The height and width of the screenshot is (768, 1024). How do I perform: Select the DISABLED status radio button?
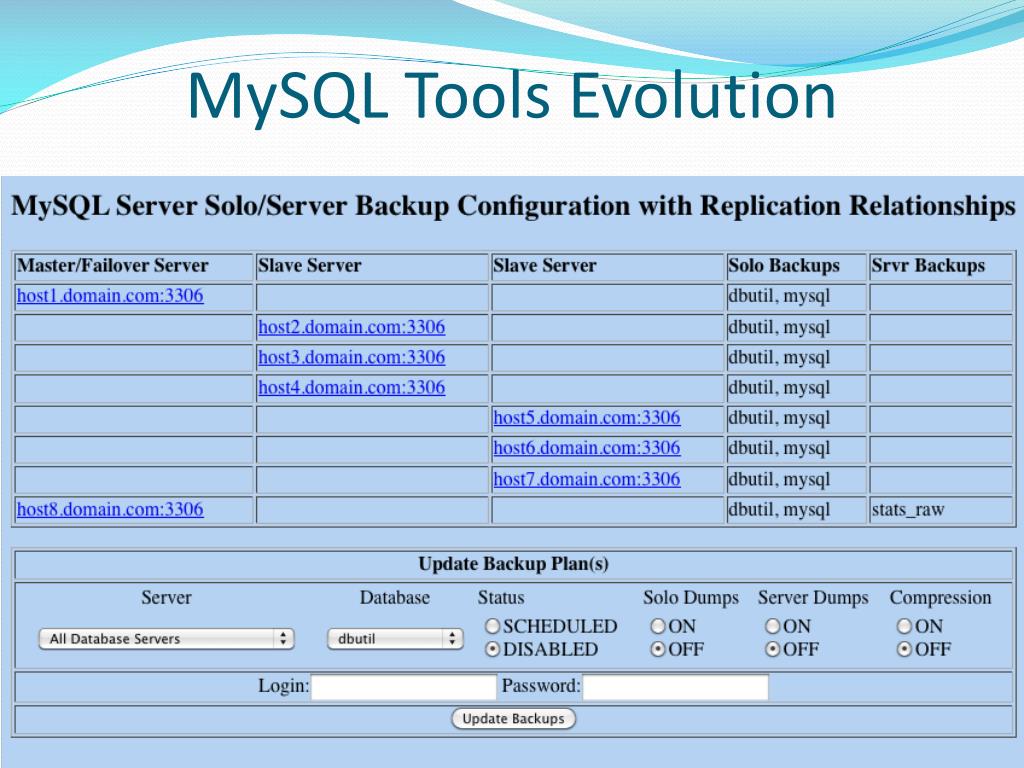coord(492,649)
